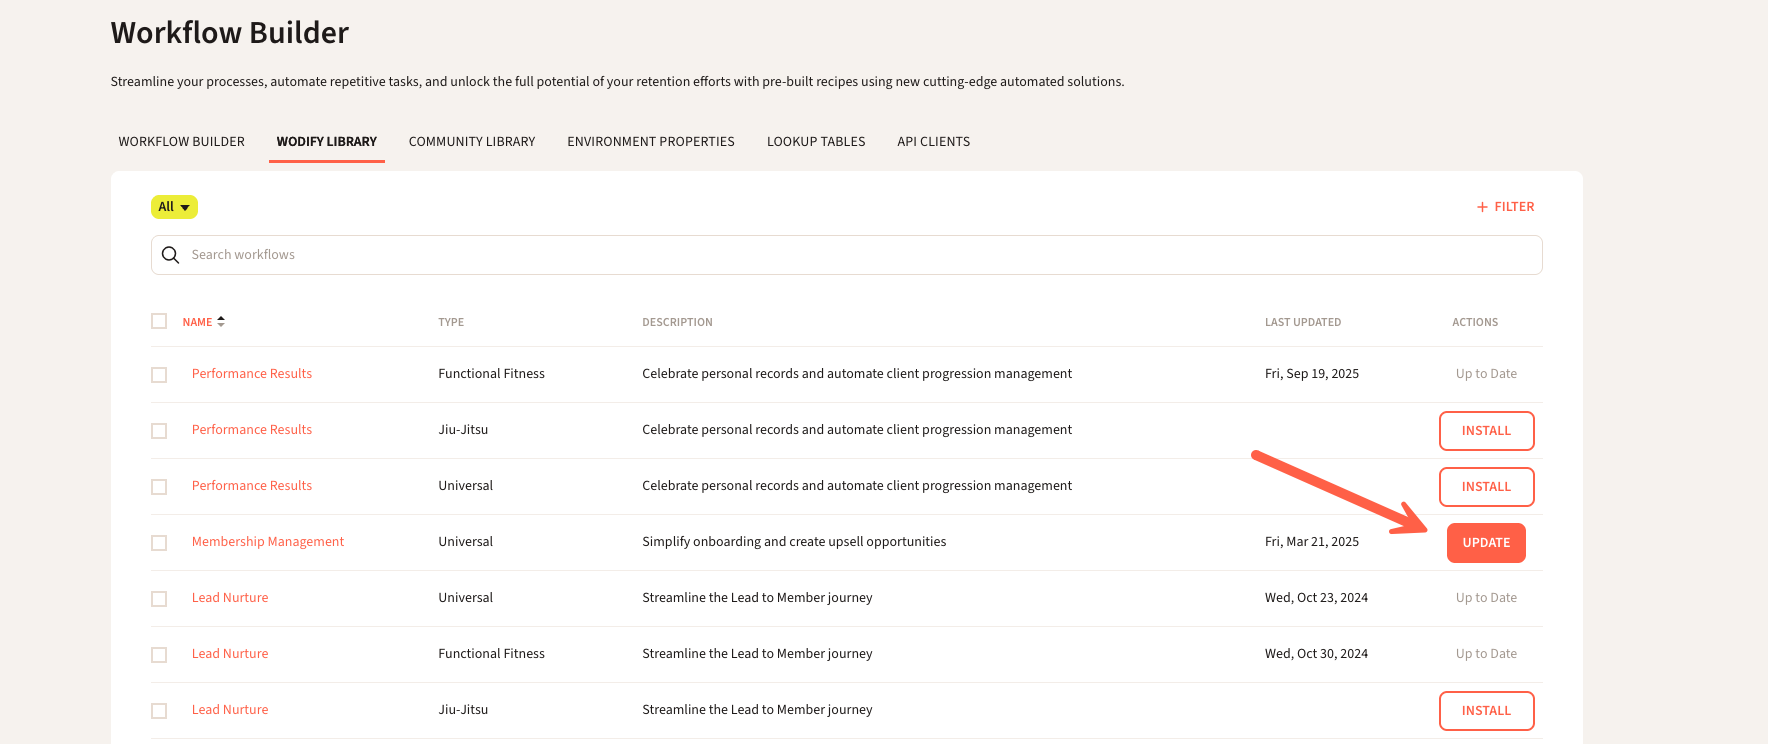Switch to the Community Library tab
Viewport: 1768px width, 744px height.
(472, 142)
